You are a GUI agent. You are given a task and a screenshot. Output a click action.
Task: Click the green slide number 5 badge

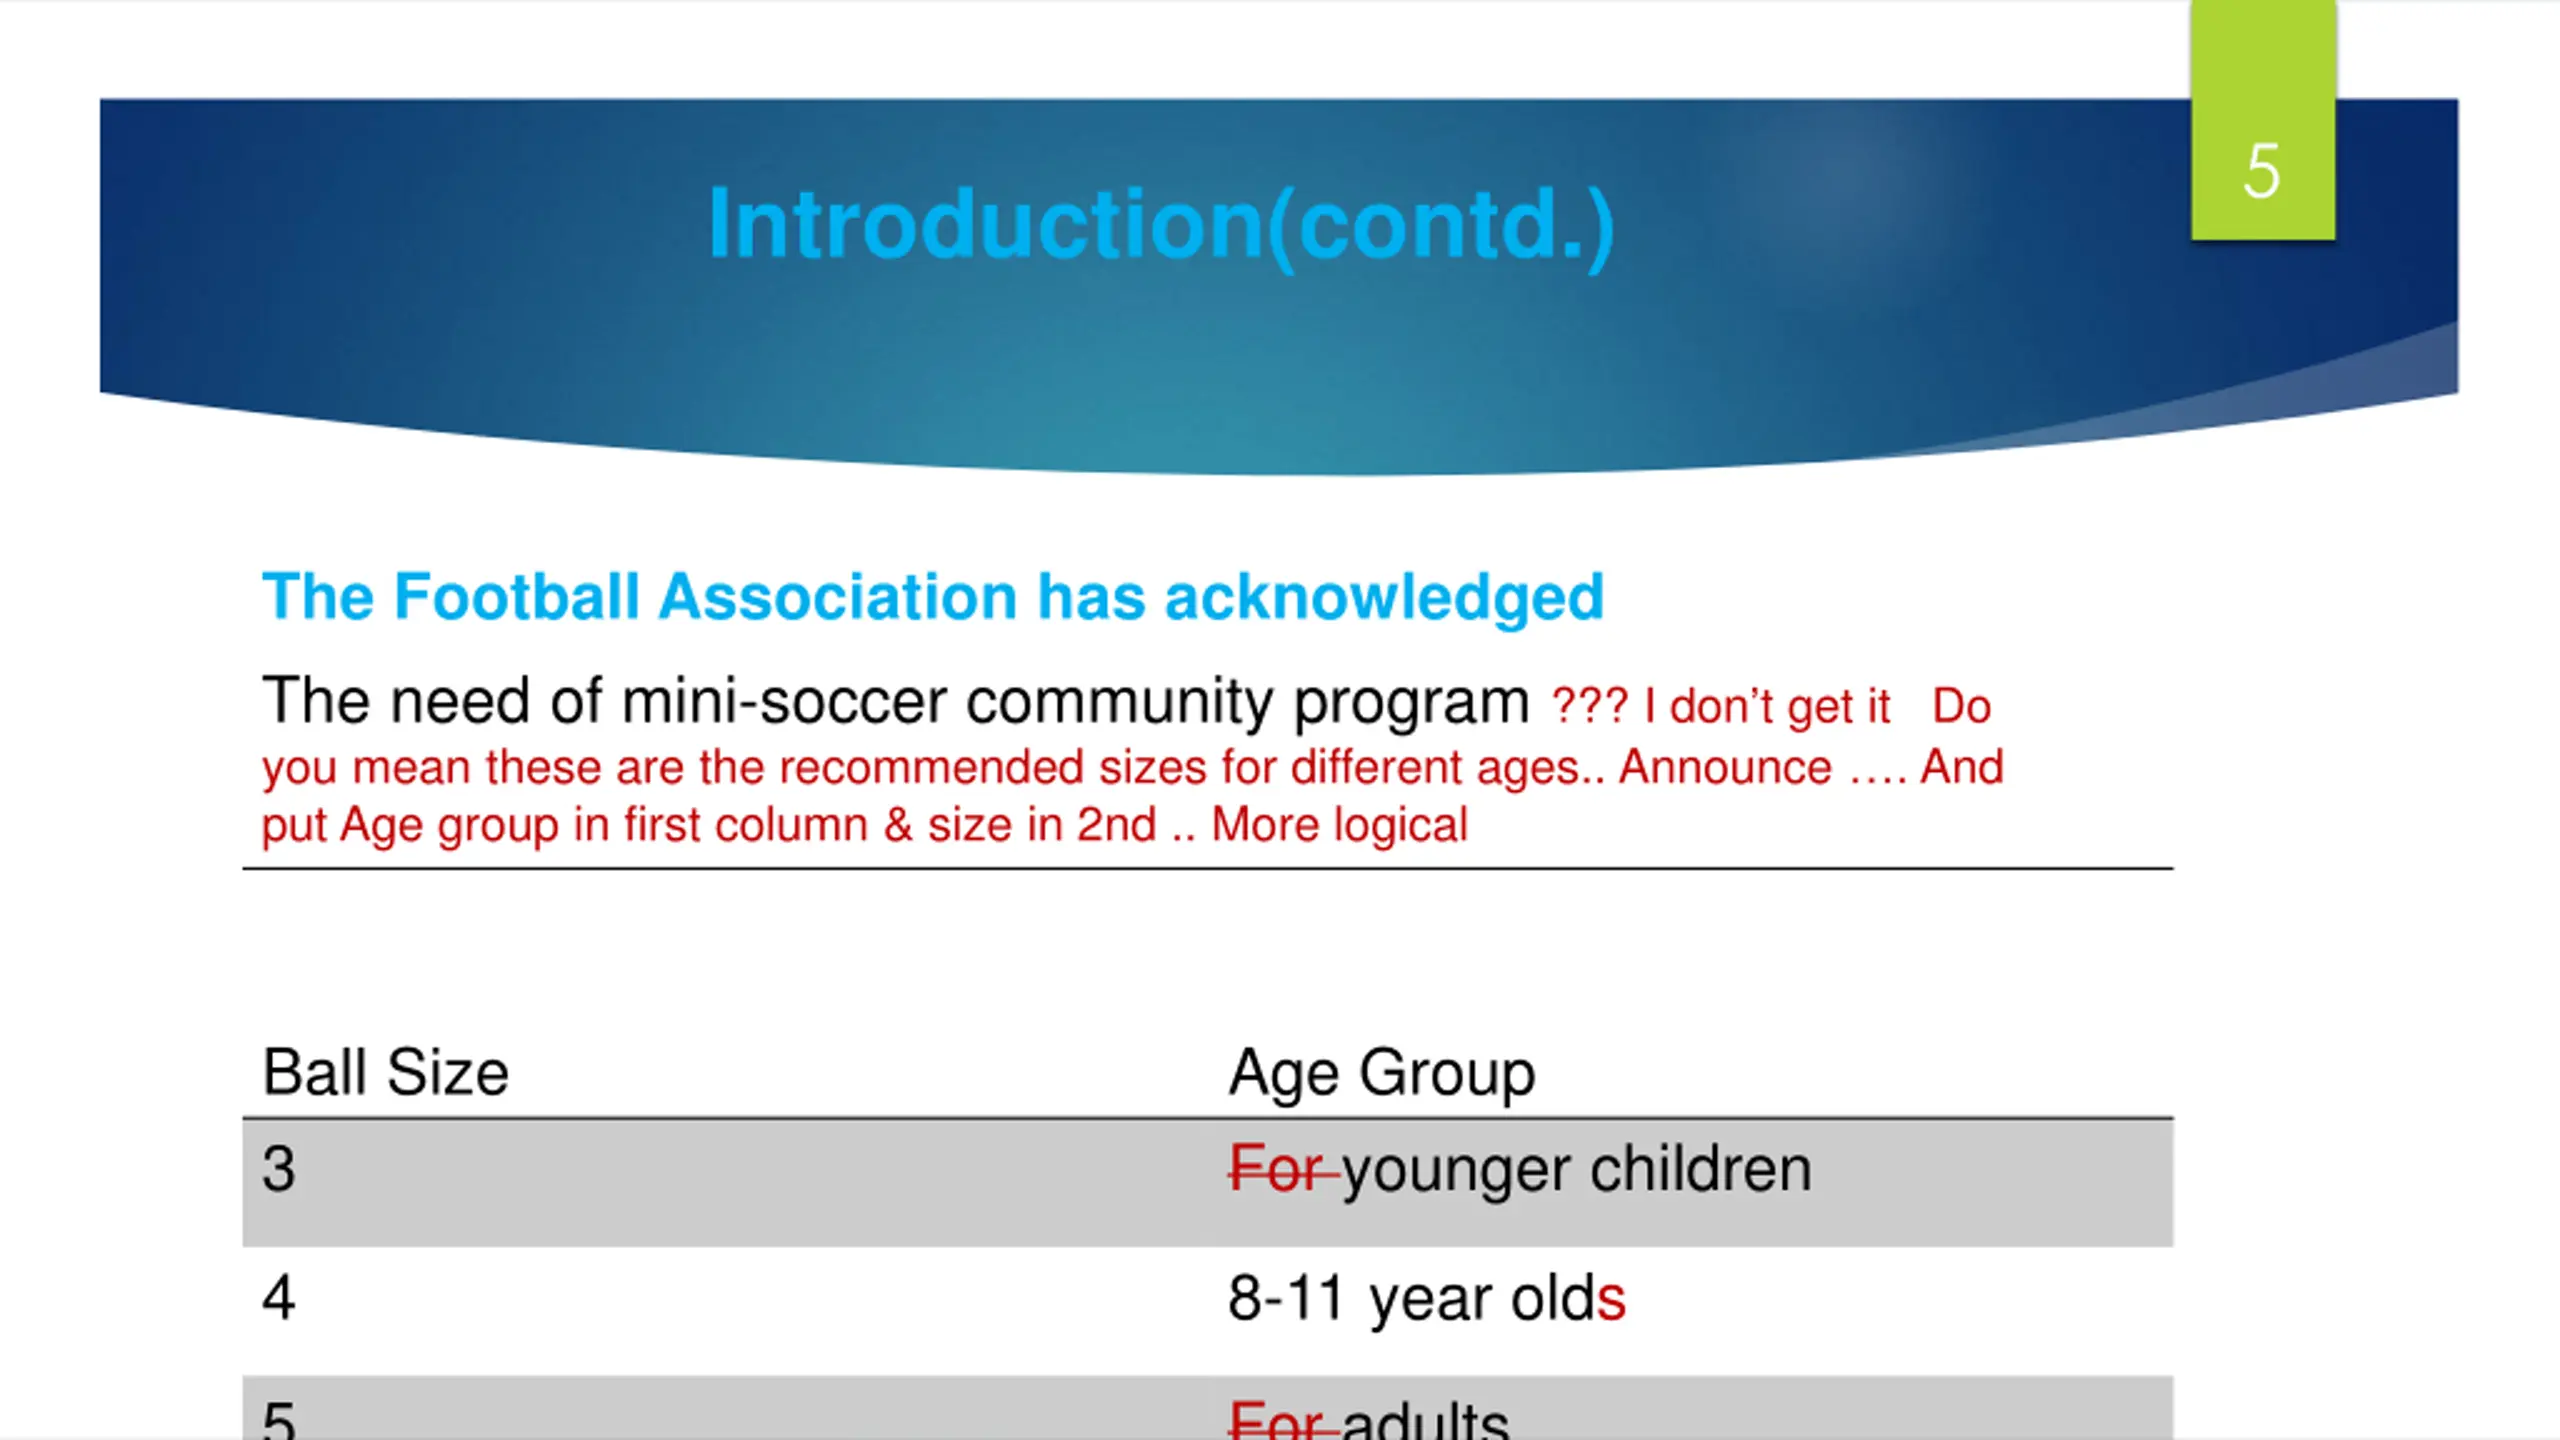[x=2263, y=120]
